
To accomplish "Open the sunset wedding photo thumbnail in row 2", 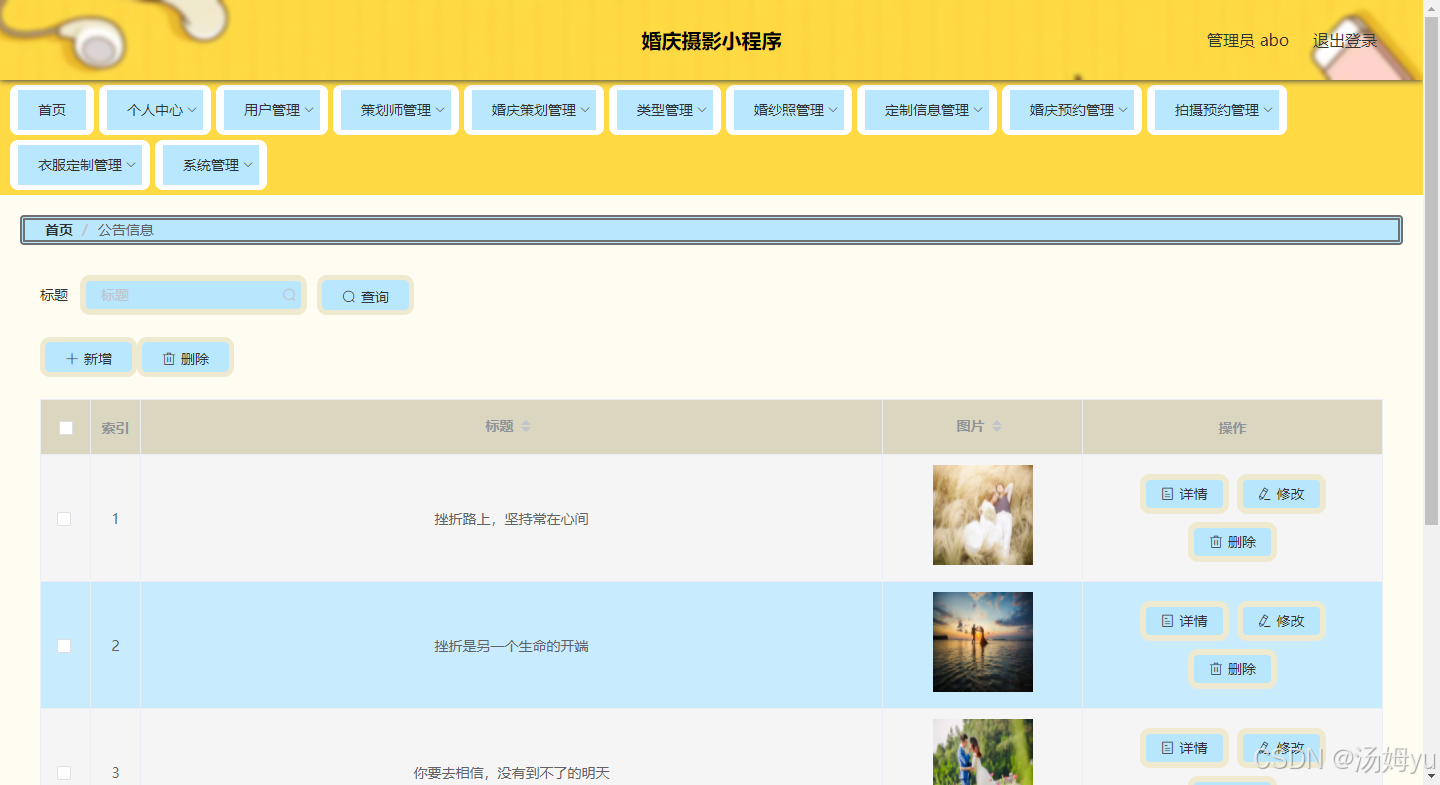I will pos(983,642).
